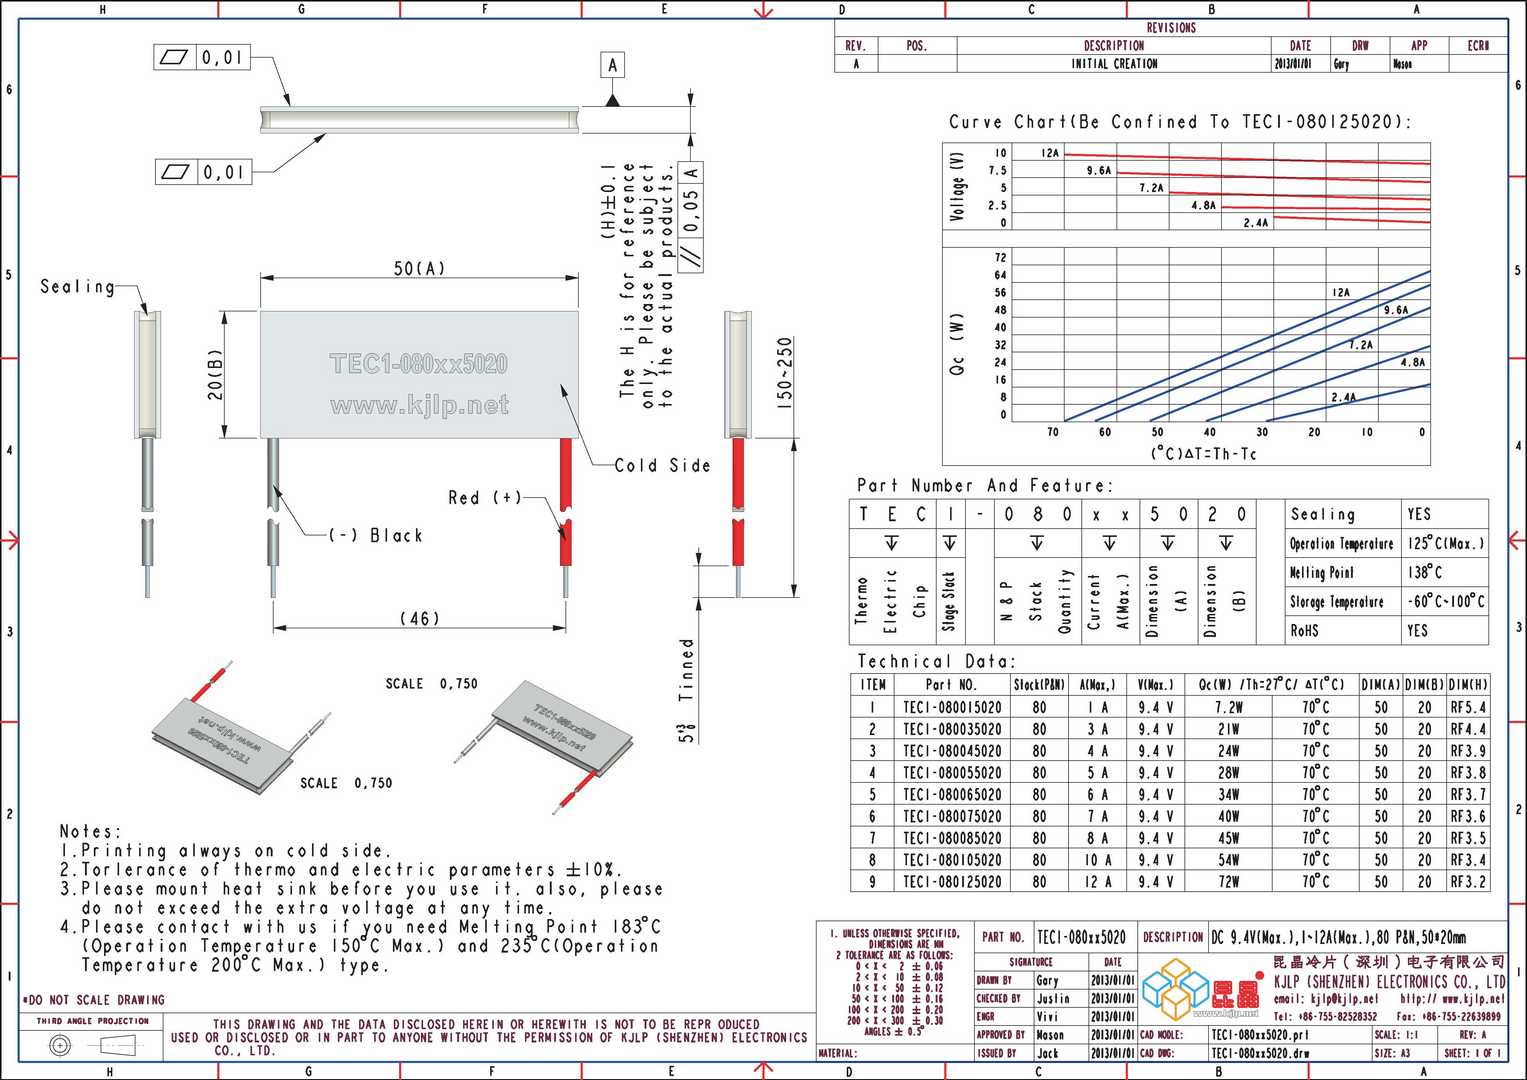Select the '72W' Qc cell

(x=1229, y=882)
